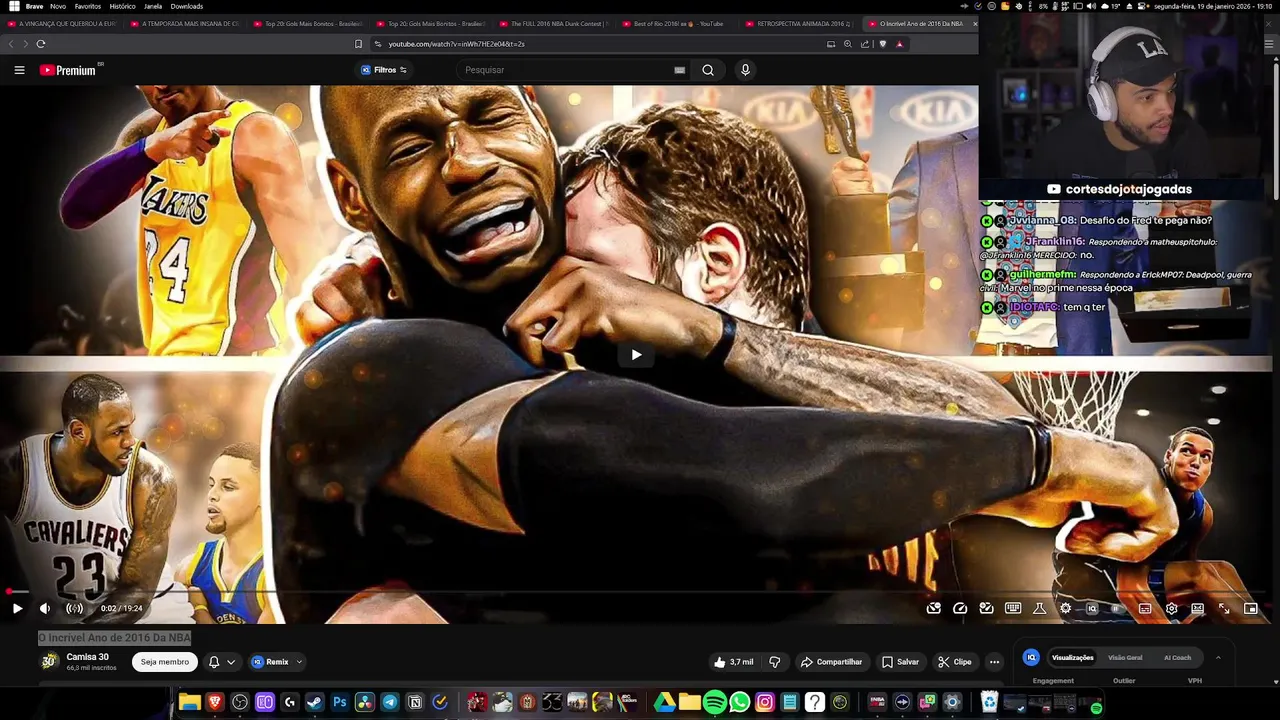Open Brave Rewards triangle icon
The width and height of the screenshot is (1280, 720).
[899, 44]
